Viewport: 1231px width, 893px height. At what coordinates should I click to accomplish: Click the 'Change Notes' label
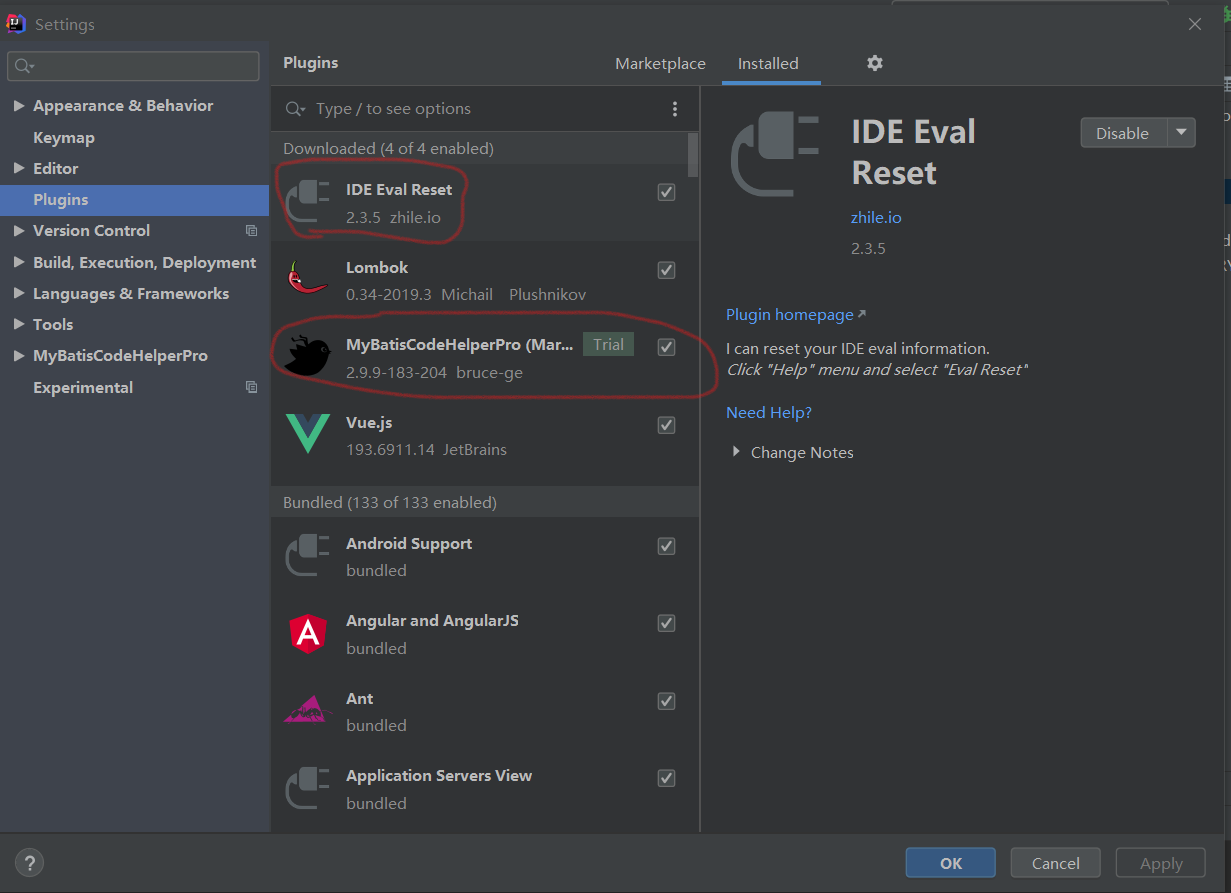point(802,453)
